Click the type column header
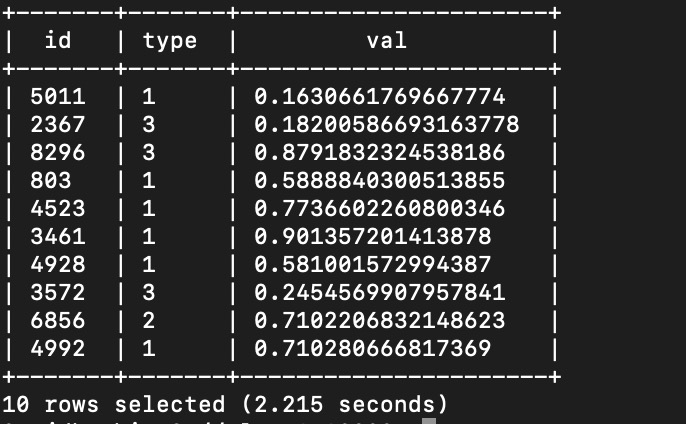 point(170,41)
